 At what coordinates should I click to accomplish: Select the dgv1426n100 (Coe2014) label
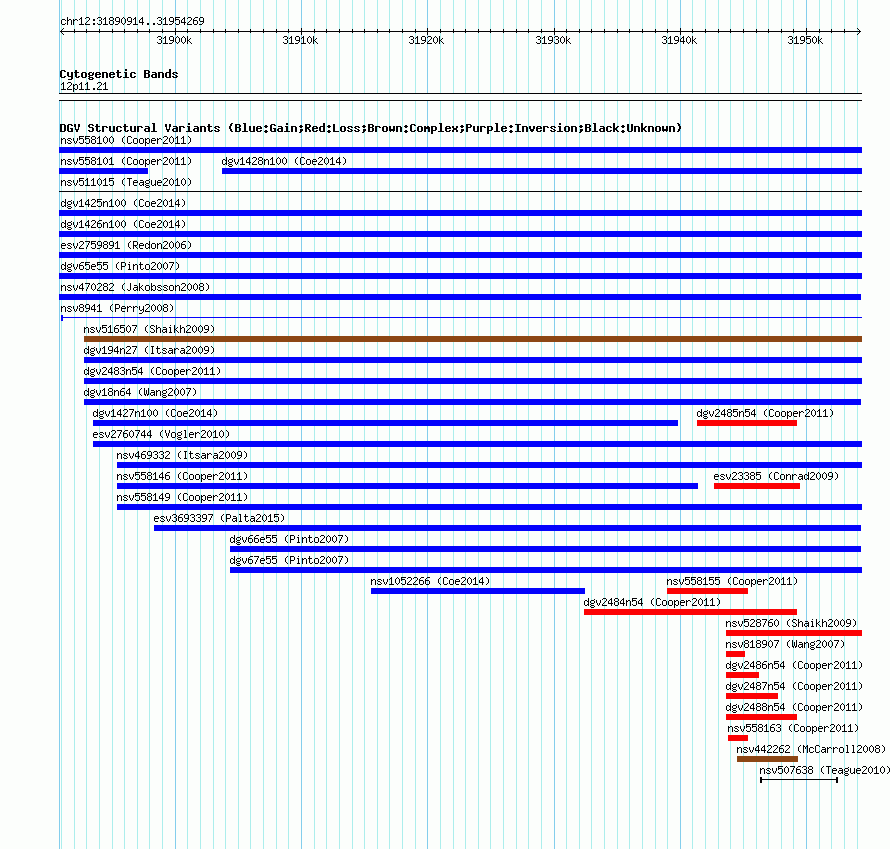(x=123, y=224)
